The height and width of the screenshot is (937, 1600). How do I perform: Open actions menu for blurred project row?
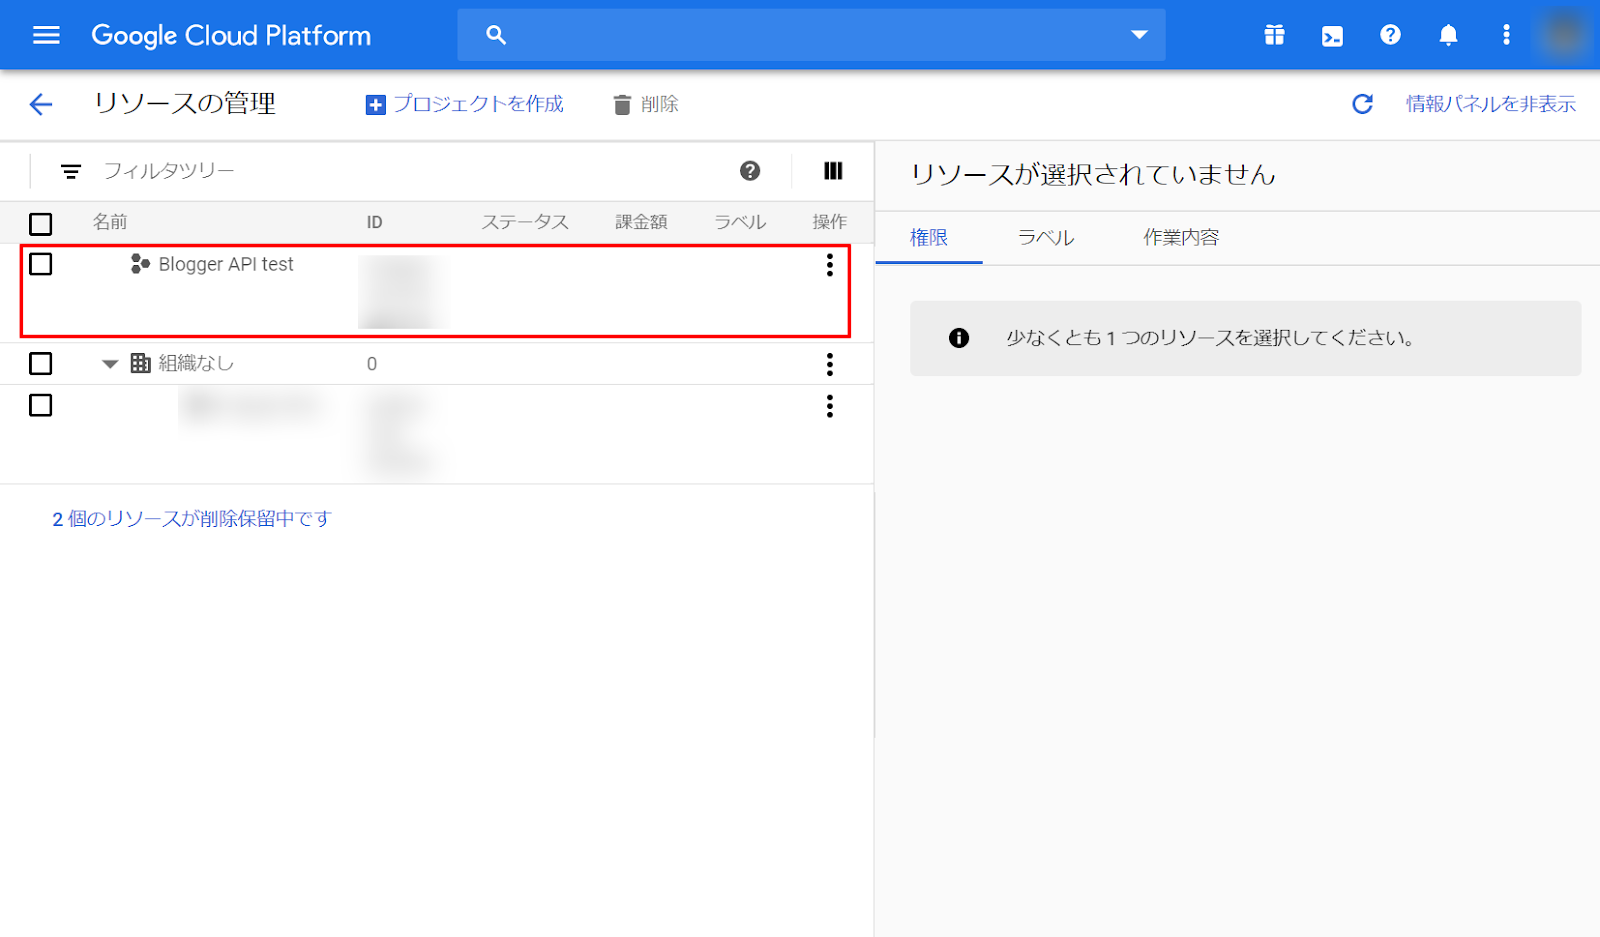coord(829,406)
